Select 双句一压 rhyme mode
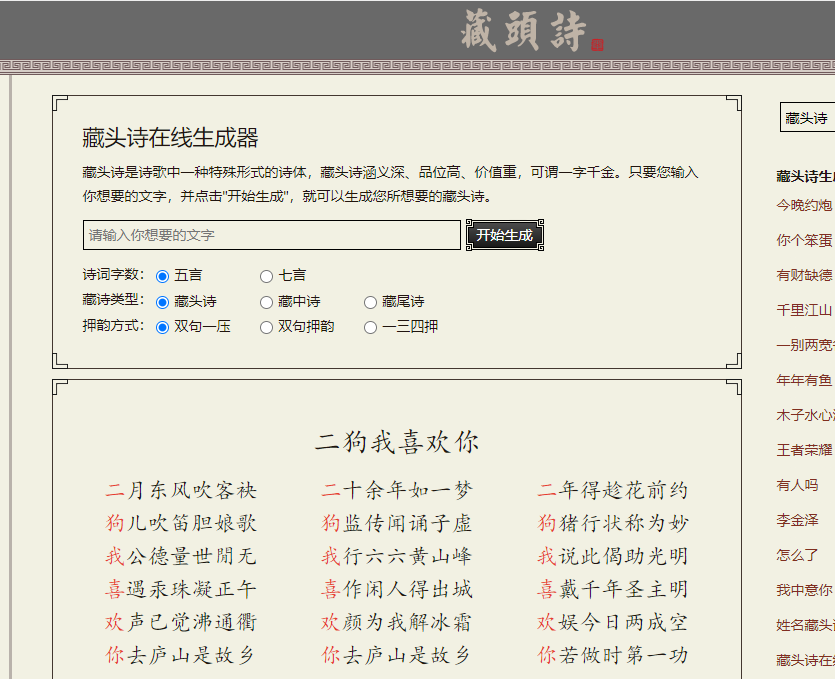This screenshot has width=835, height=679. tap(163, 327)
